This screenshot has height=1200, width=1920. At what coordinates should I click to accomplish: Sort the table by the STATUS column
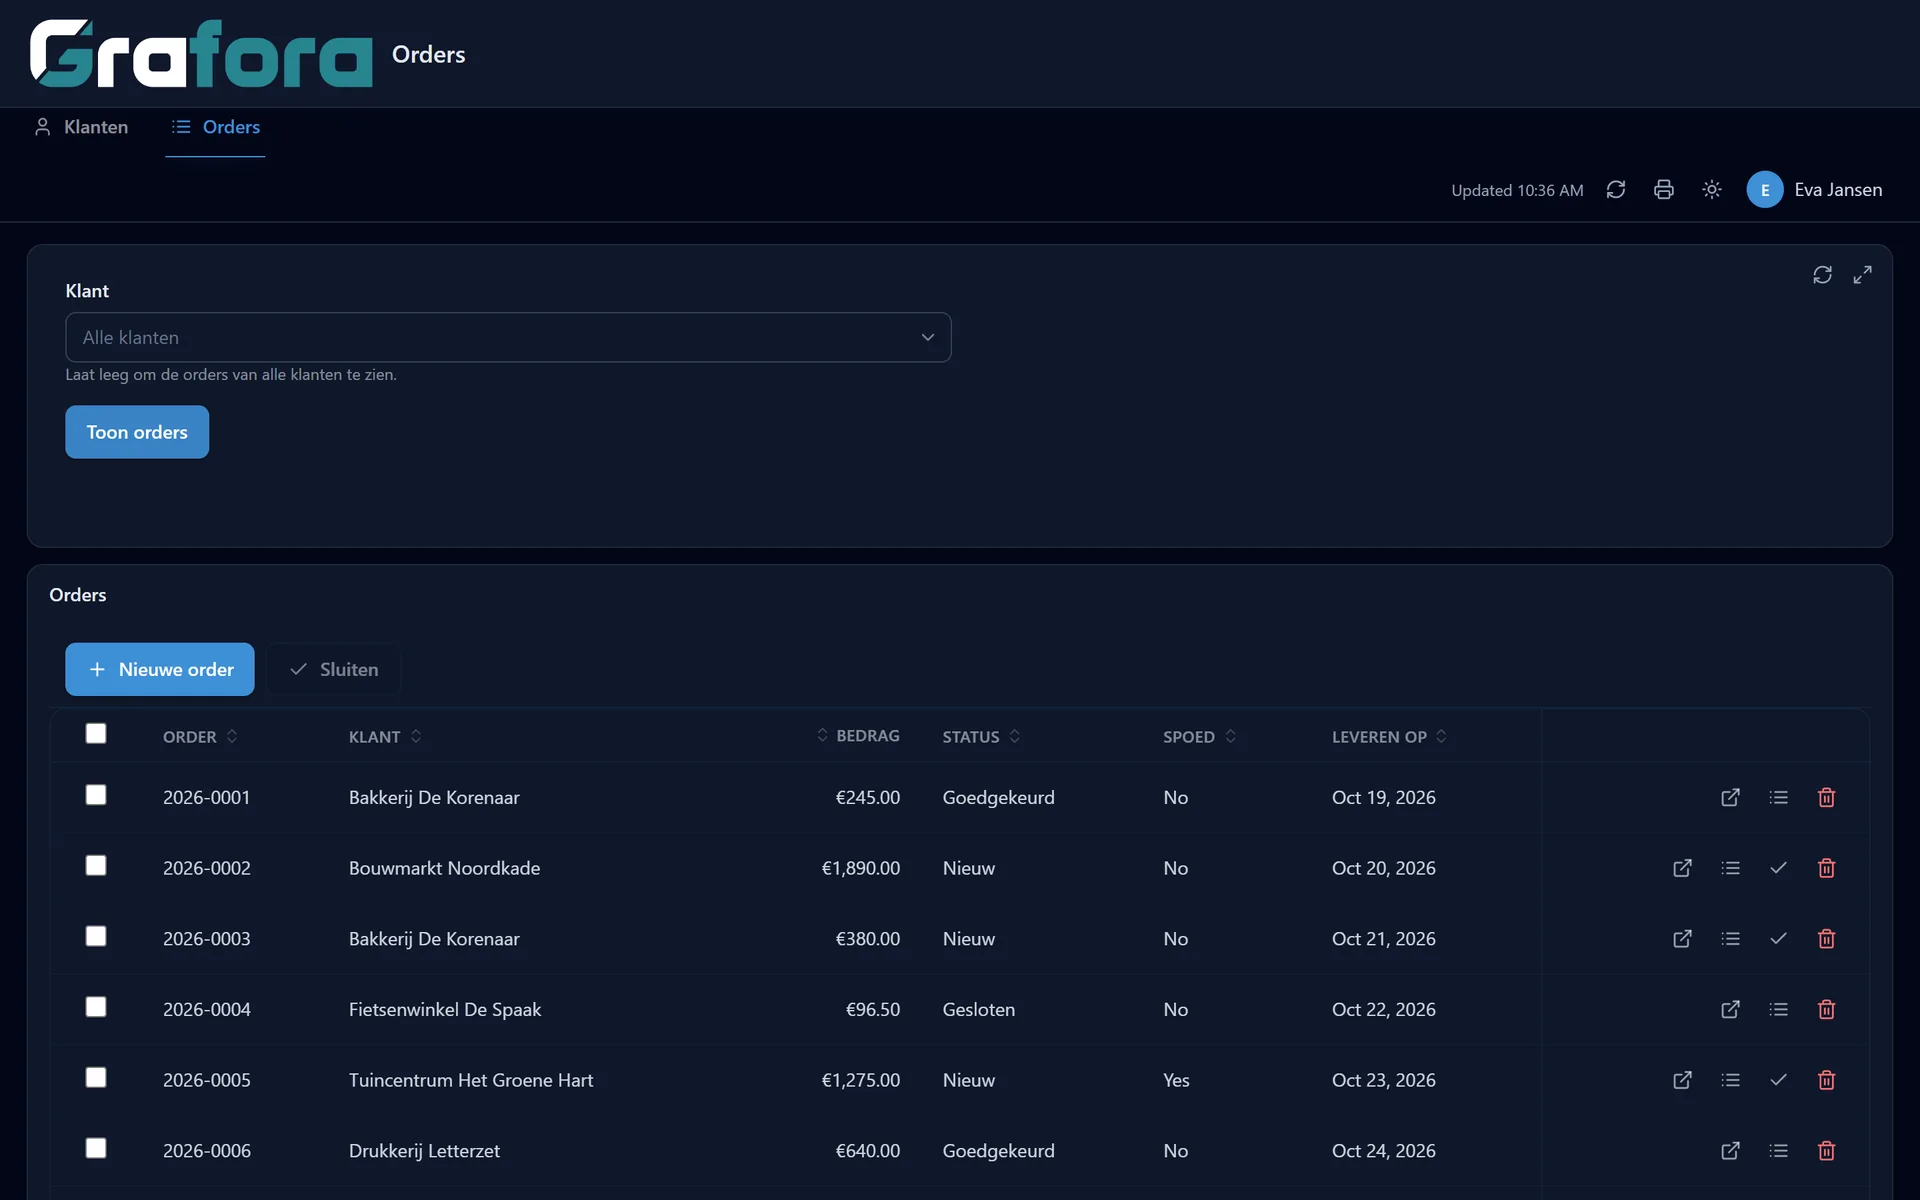(981, 736)
